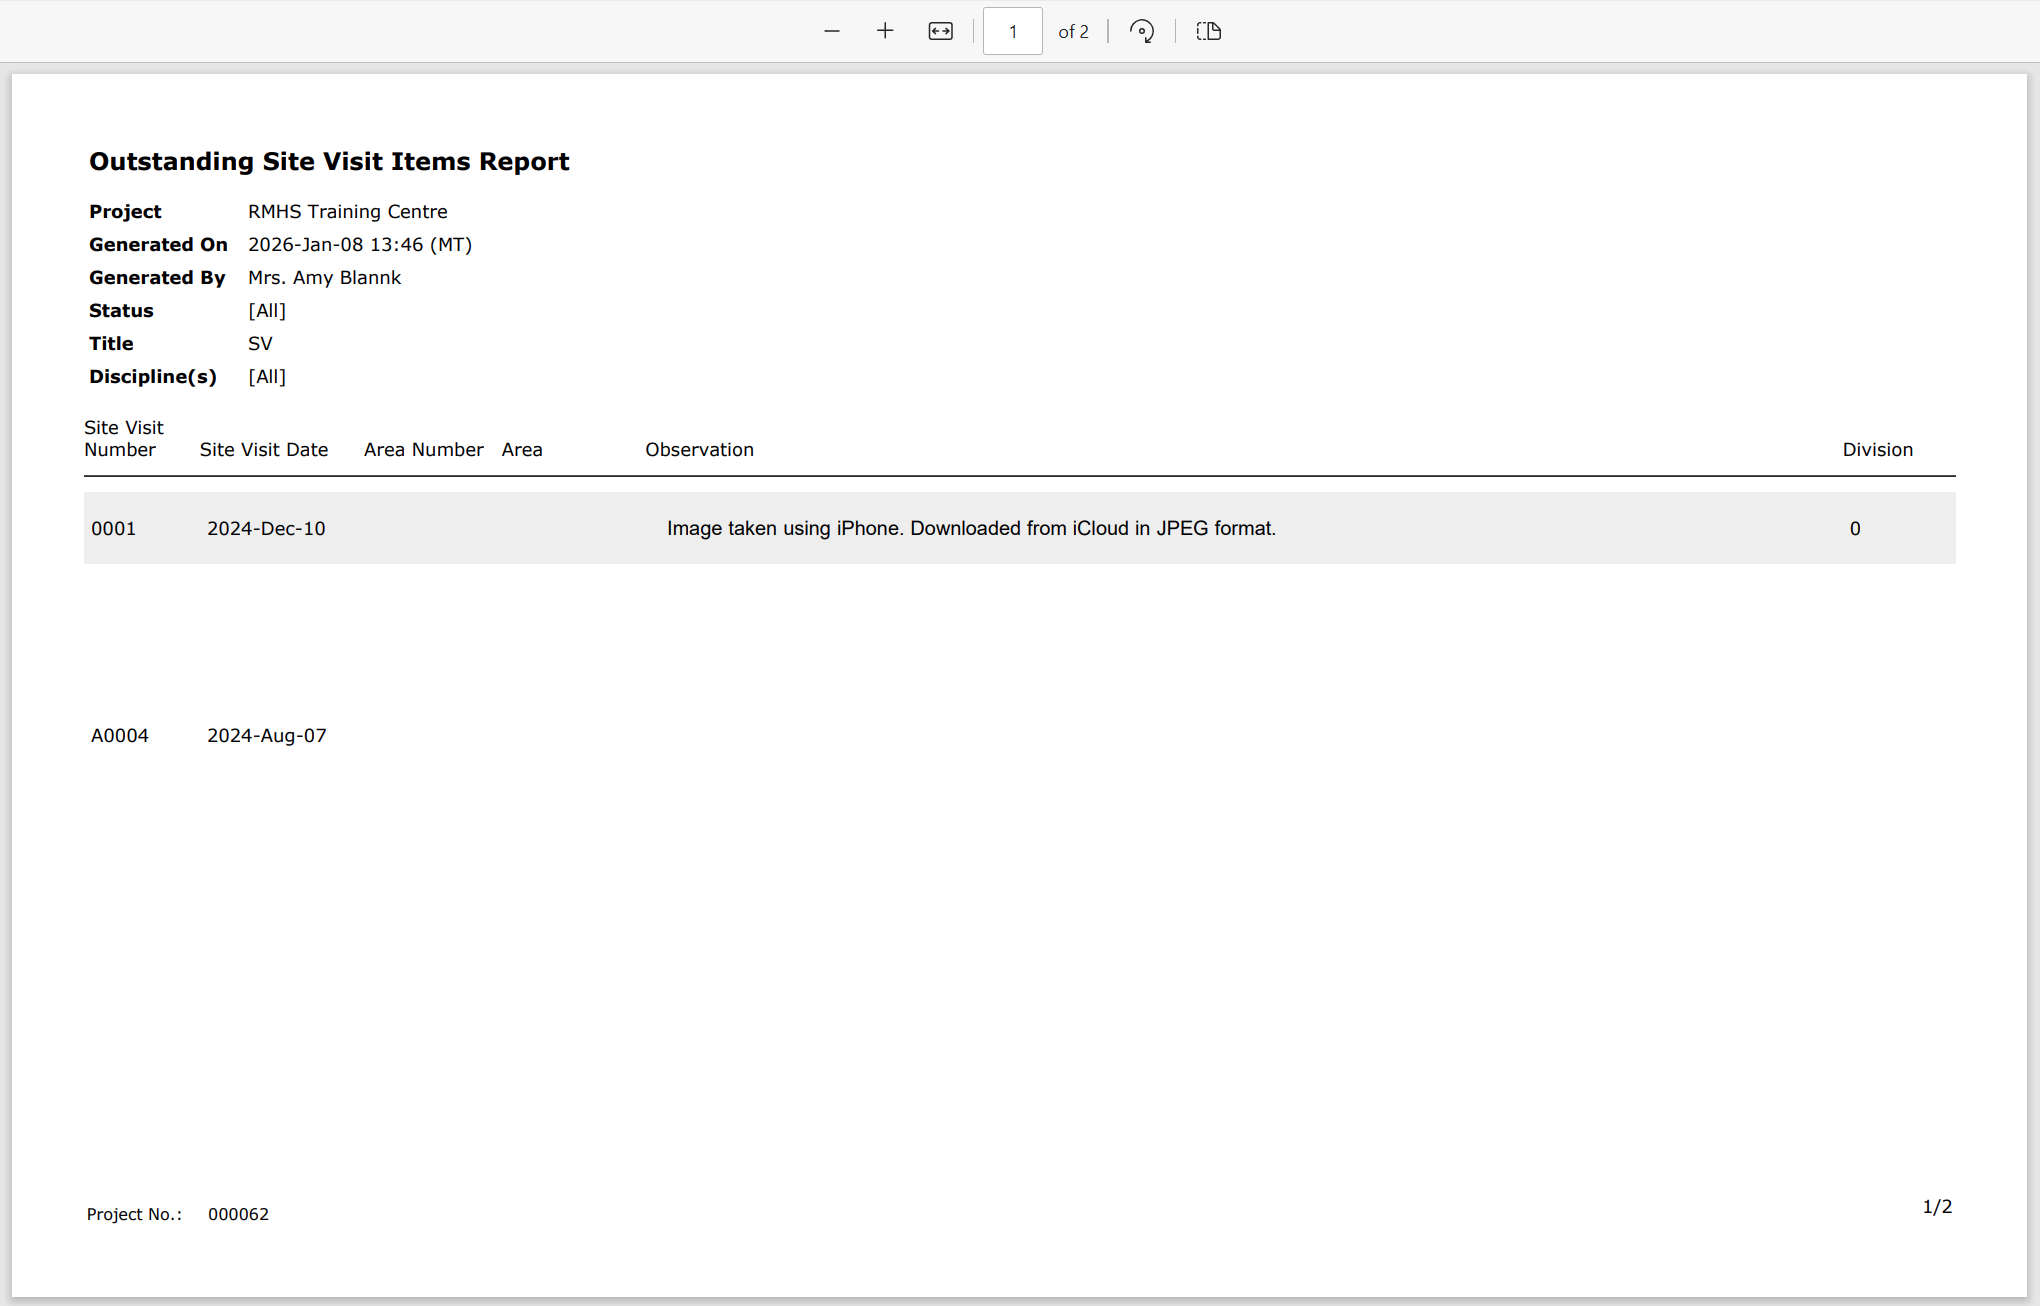Select project number 000062
Image resolution: width=2040 pixels, height=1306 pixels.
point(238,1214)
